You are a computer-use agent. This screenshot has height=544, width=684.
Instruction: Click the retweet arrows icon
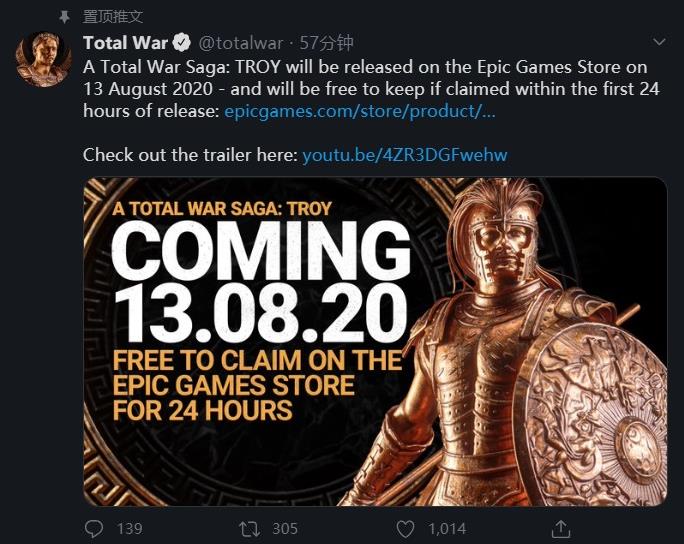coord(251,527)
